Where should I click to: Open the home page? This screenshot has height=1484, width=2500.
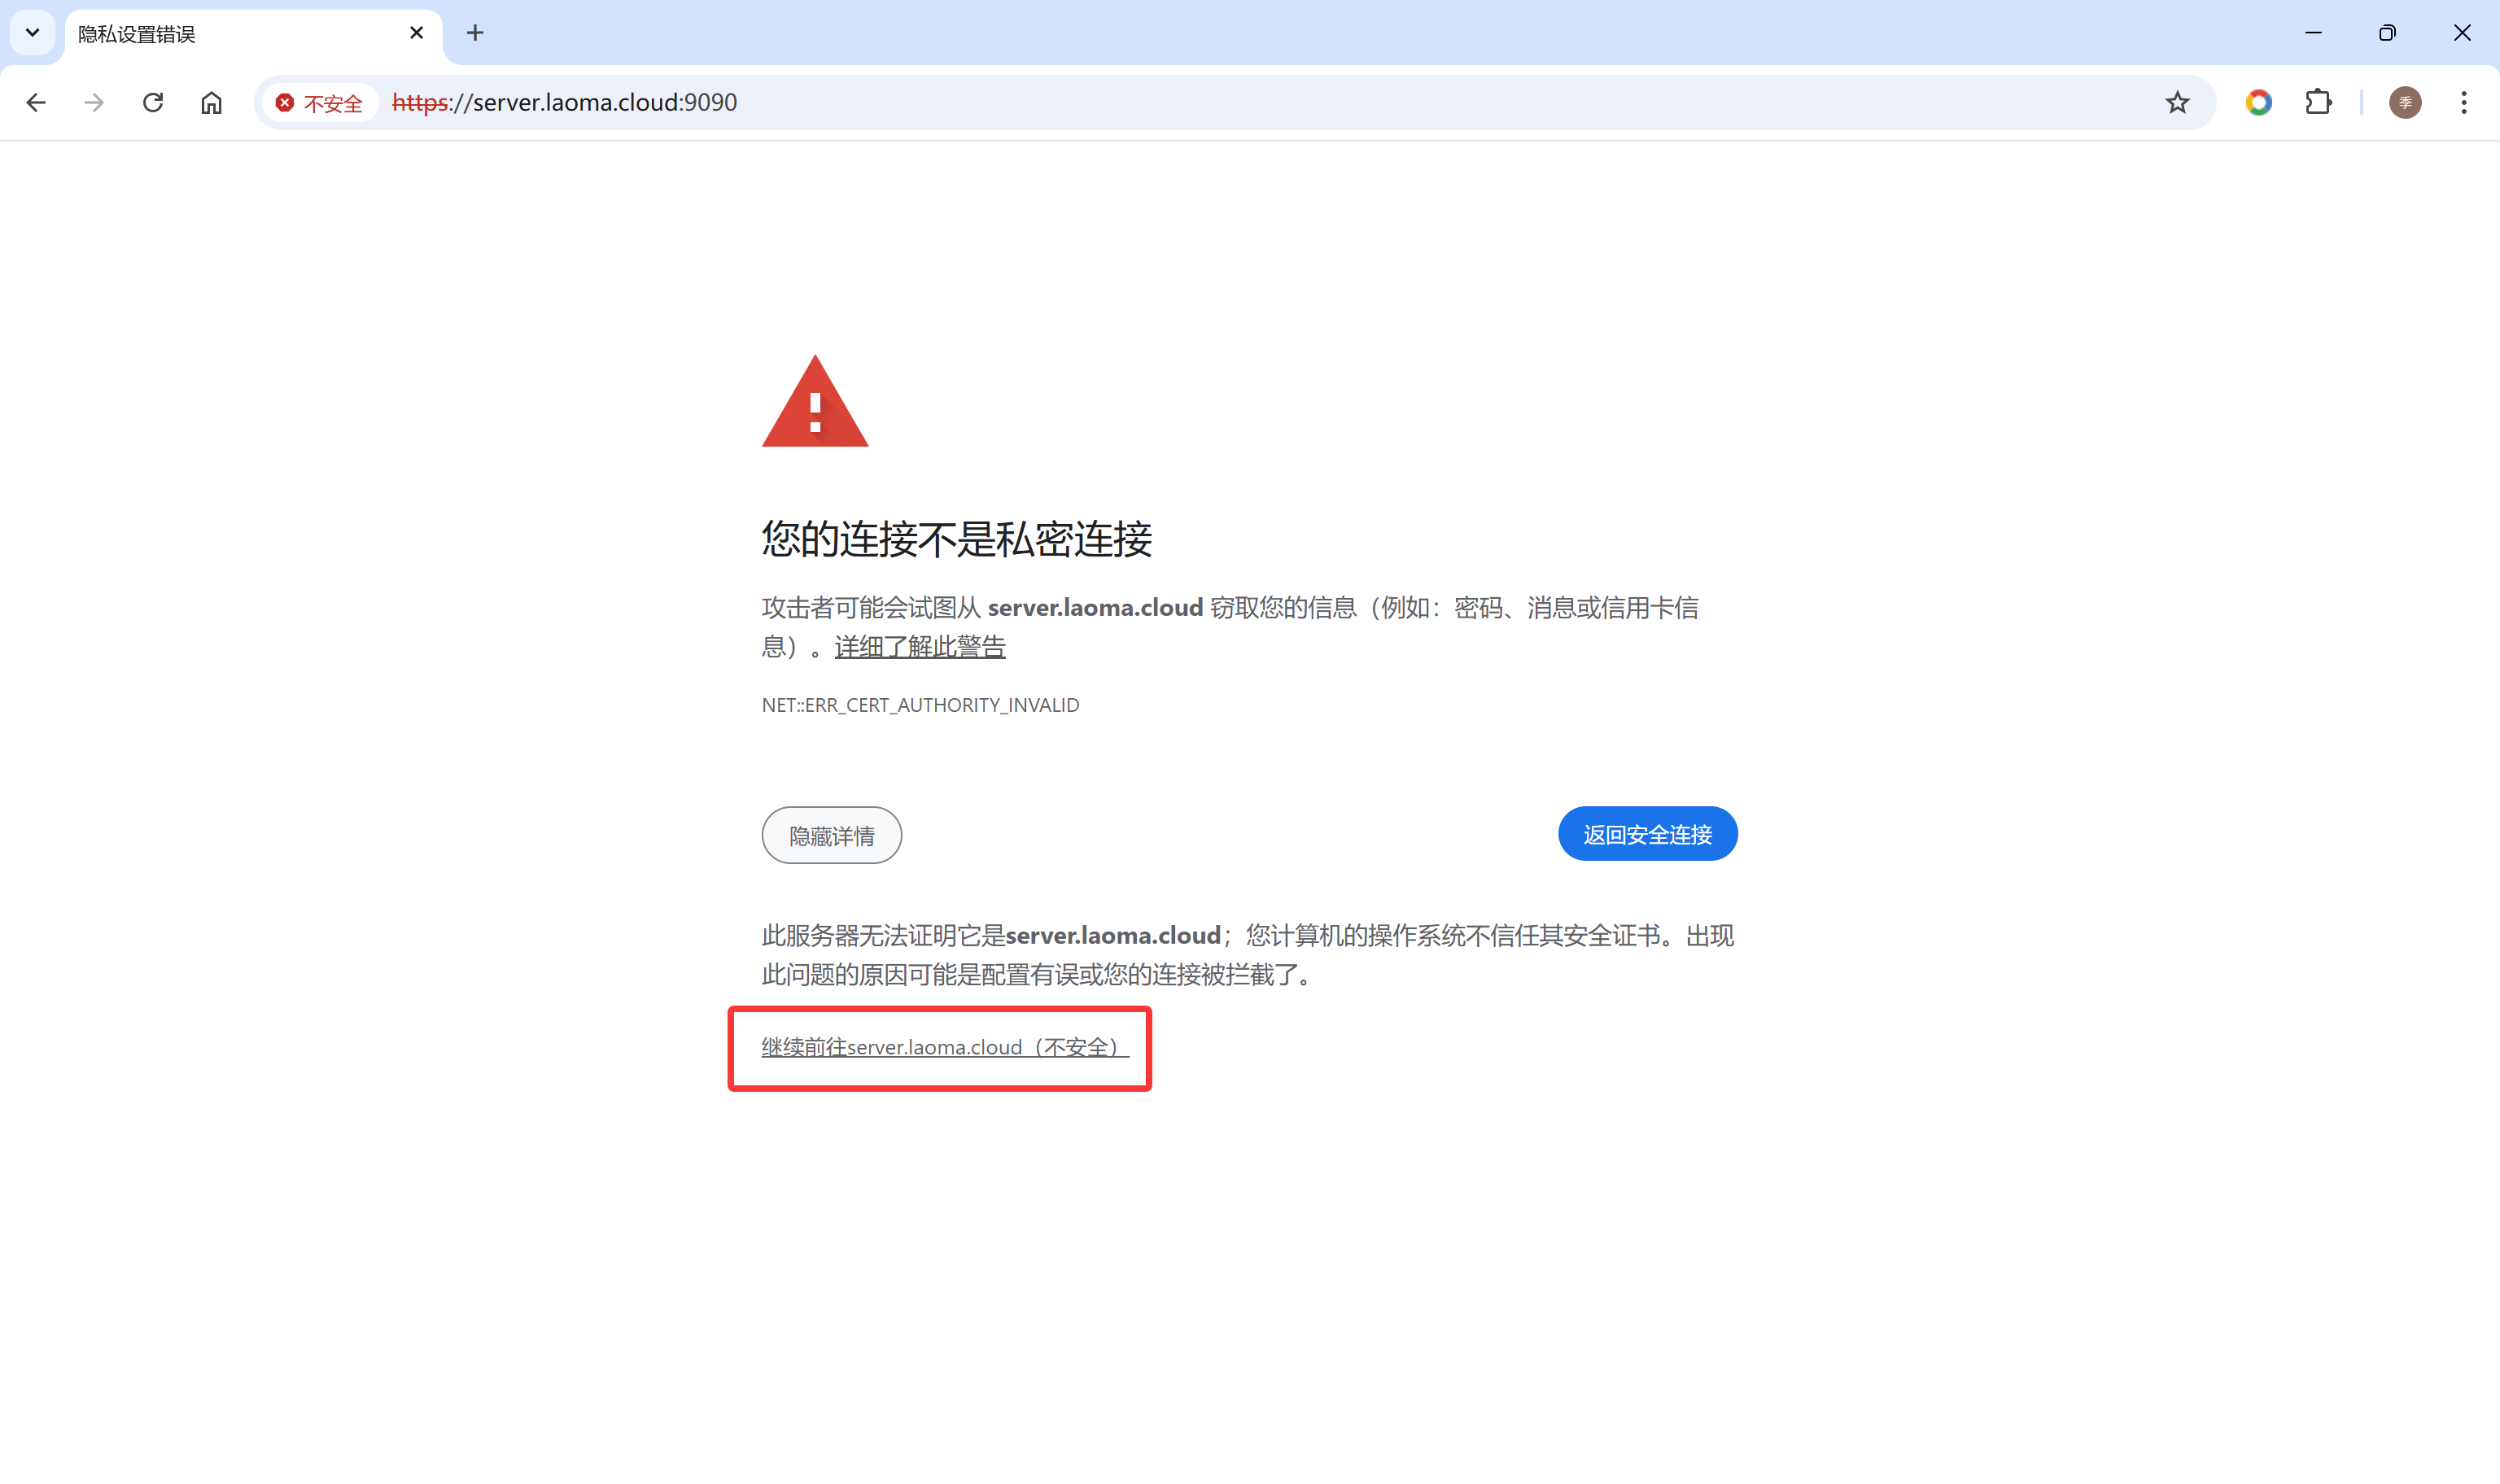211,102
